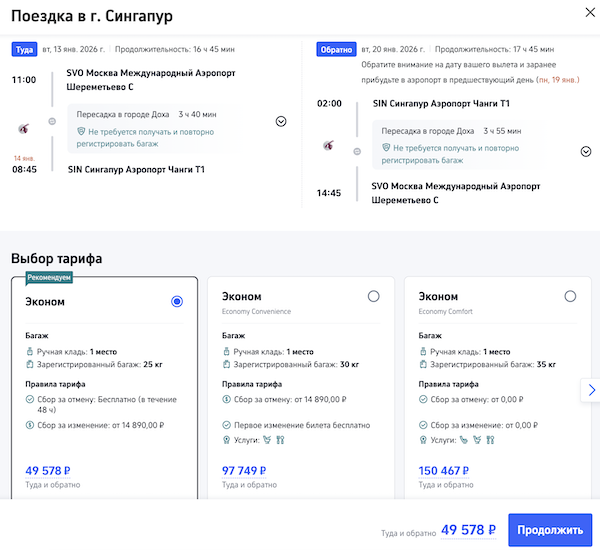
Task: Expand outbound flight Doha transfer details
Action: point(281,121)
